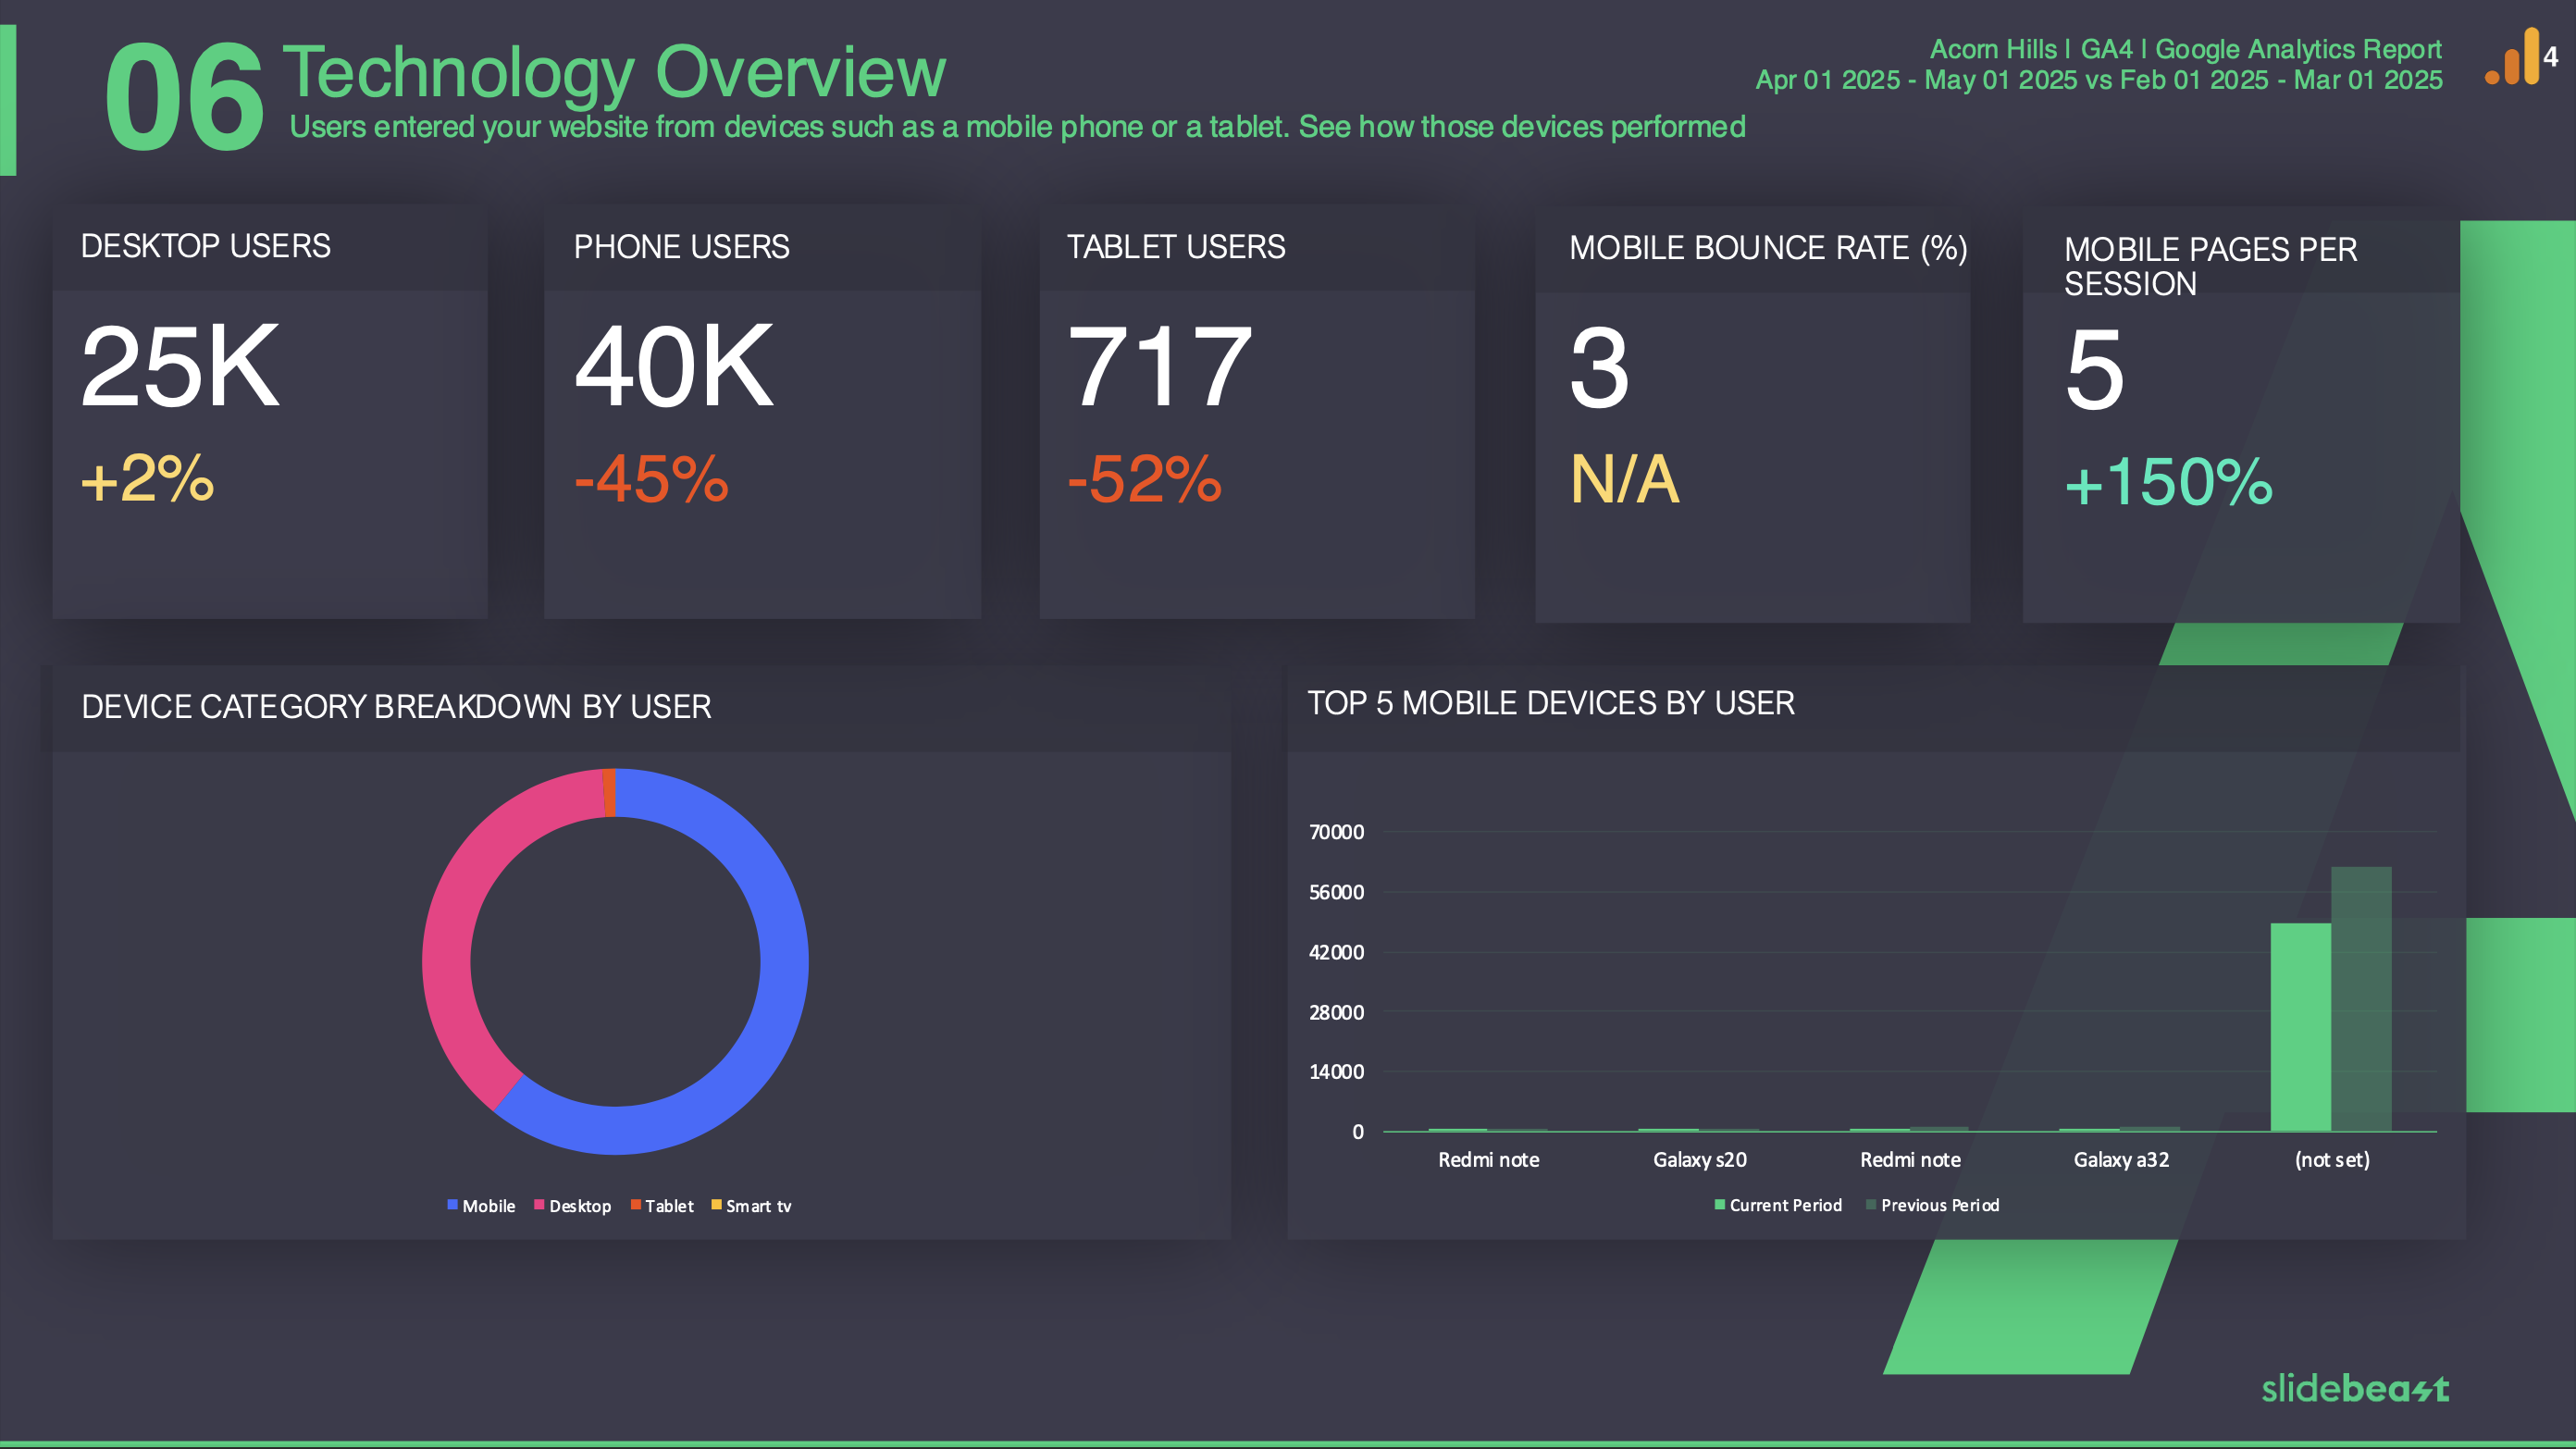The height and width of the screenshot is (1449, 2576).
Task: Click the Tablet legend color swatch
Action: tap(635, 1204)
